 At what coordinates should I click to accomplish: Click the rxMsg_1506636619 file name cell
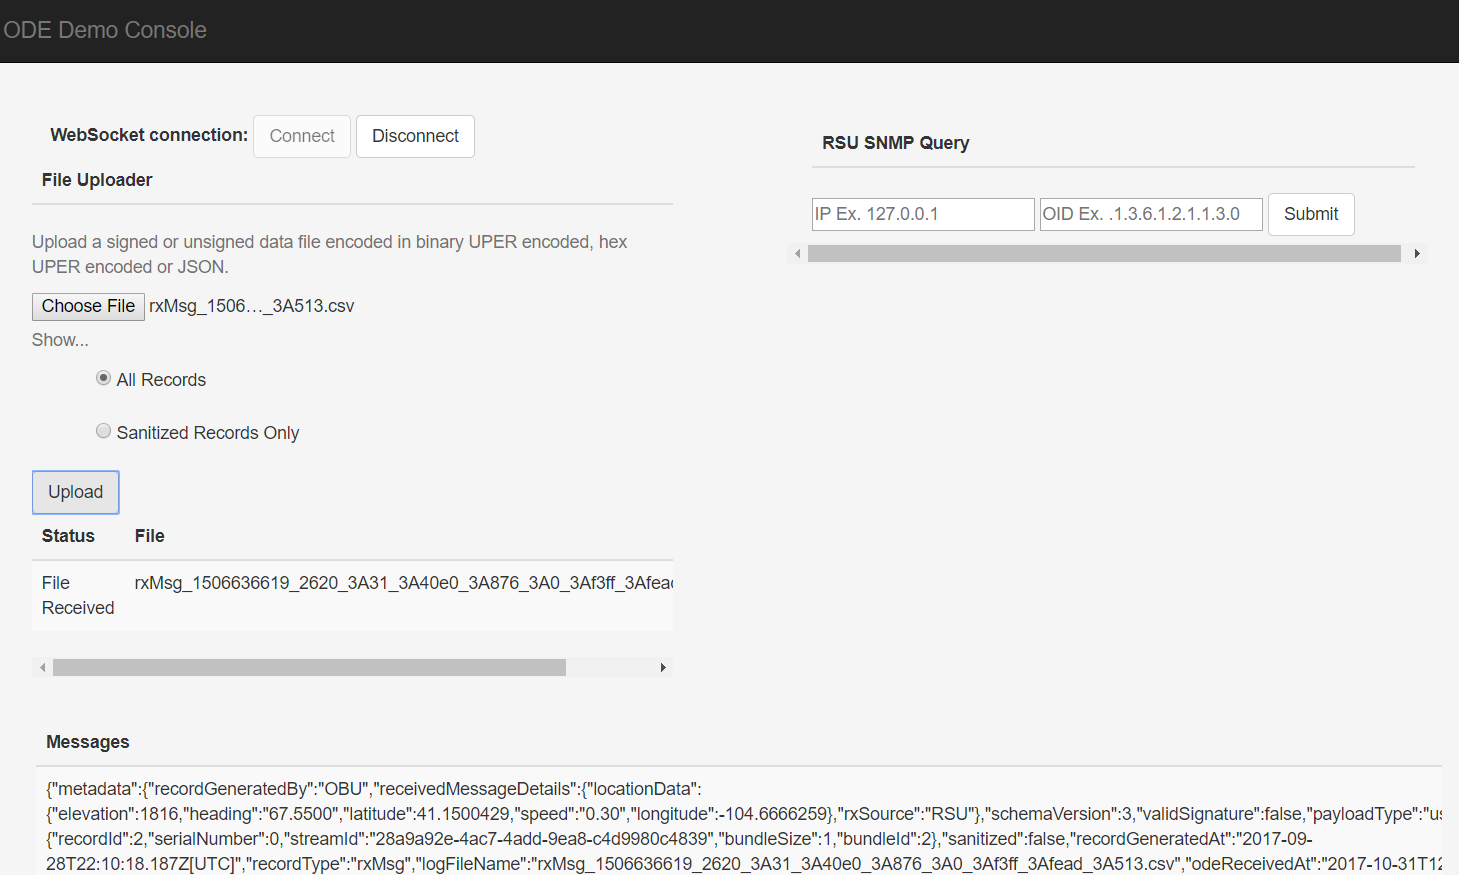coord(403,583)
